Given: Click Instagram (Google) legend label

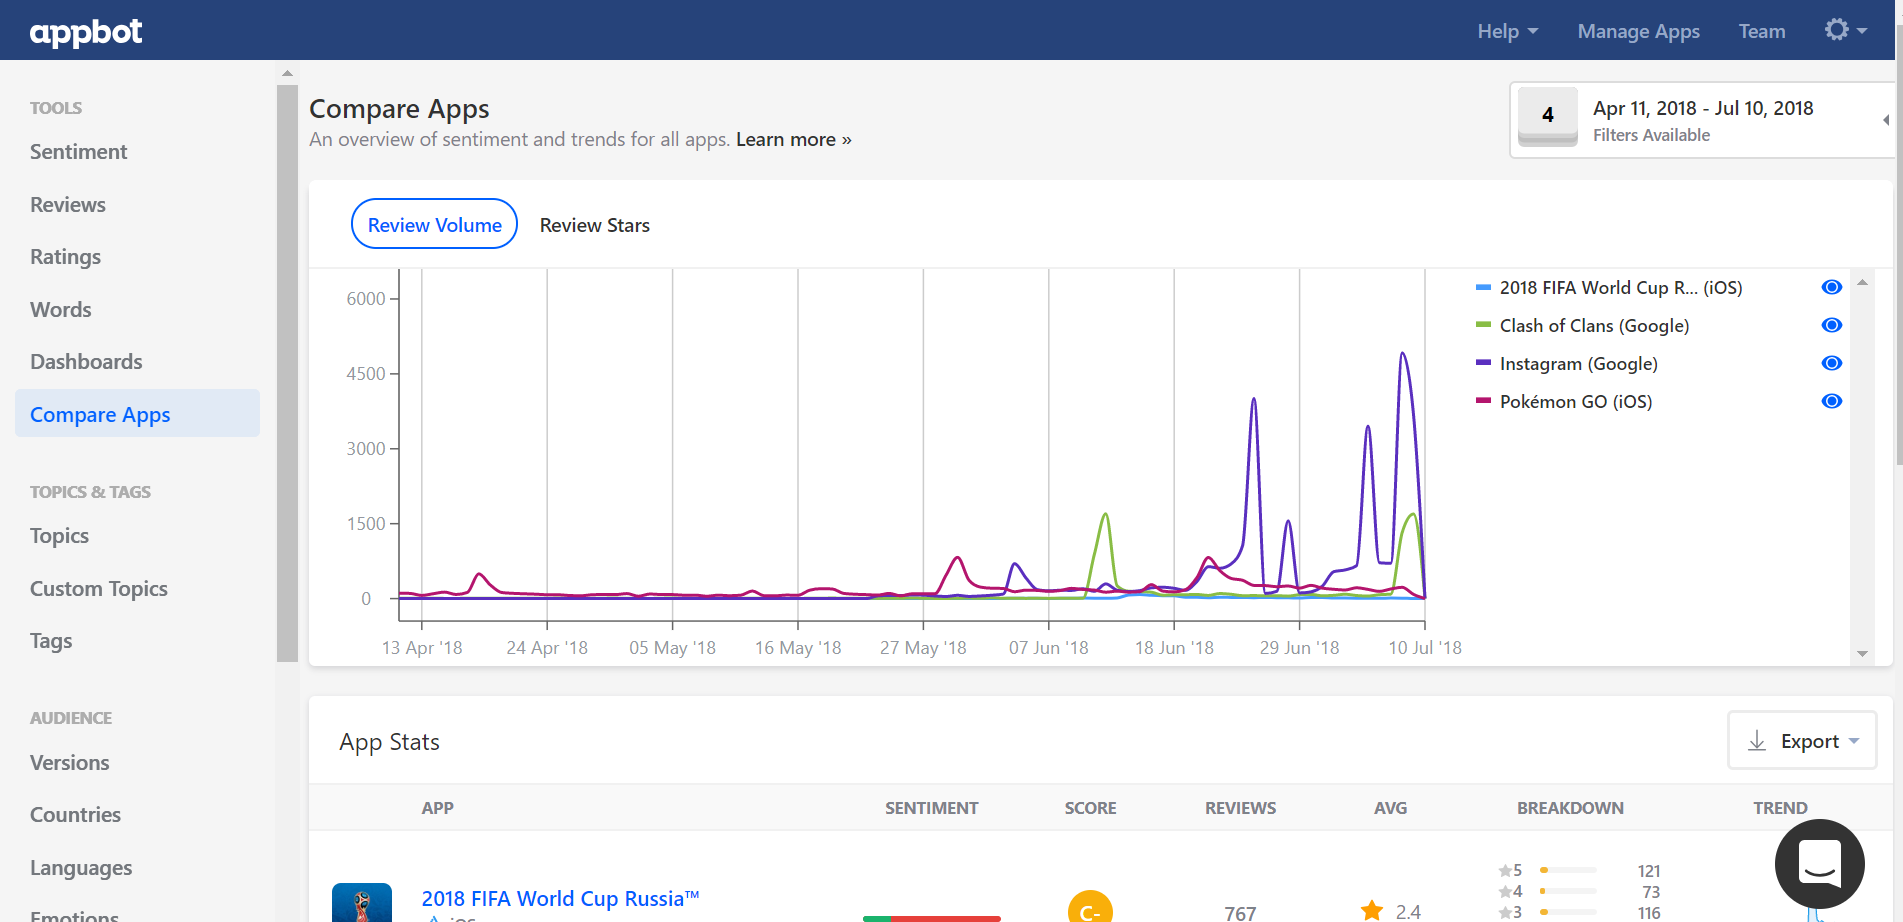Looking at the screenshot, I should (x=1578, y=364).
